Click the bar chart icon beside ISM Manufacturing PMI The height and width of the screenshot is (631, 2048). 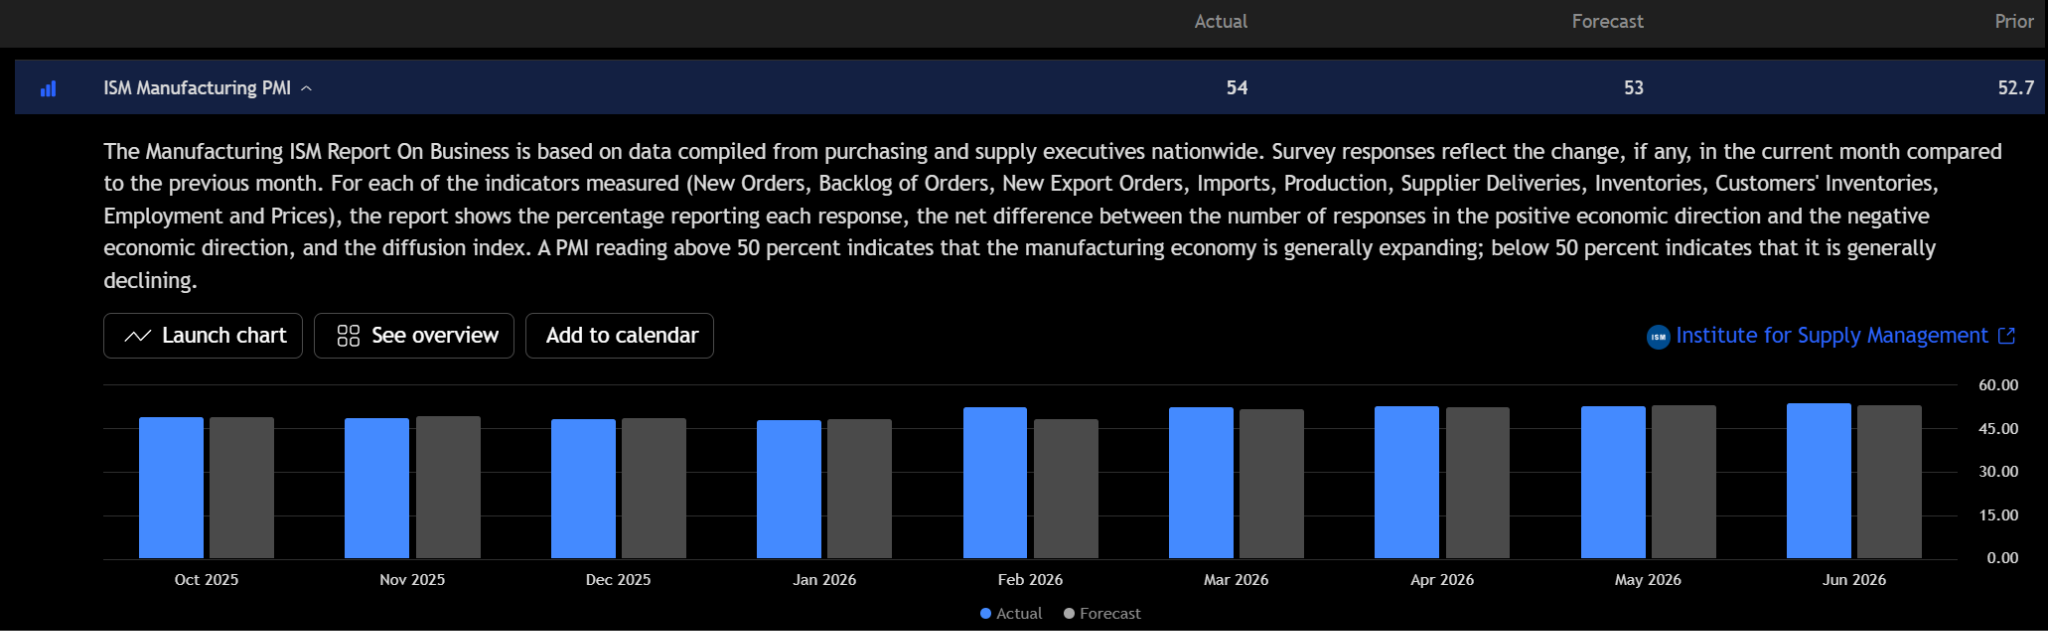pos(48,89)
